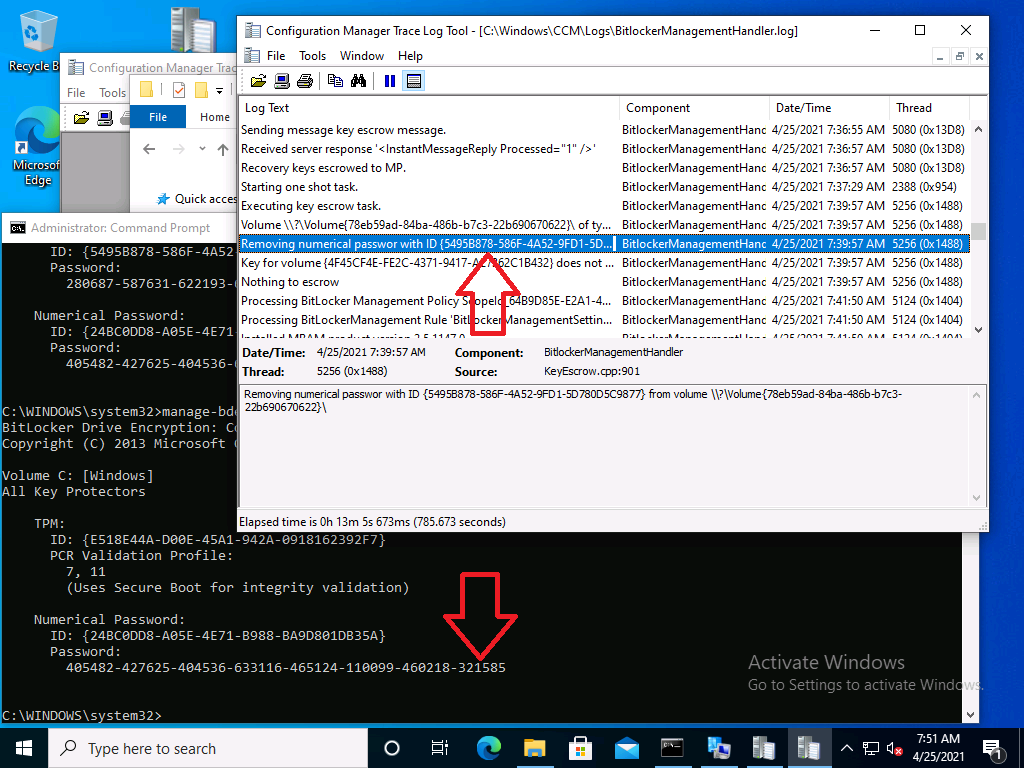Open Find with the binoculars icon
The width and height of the screenshot is (1024, 768).
[358, 81]
